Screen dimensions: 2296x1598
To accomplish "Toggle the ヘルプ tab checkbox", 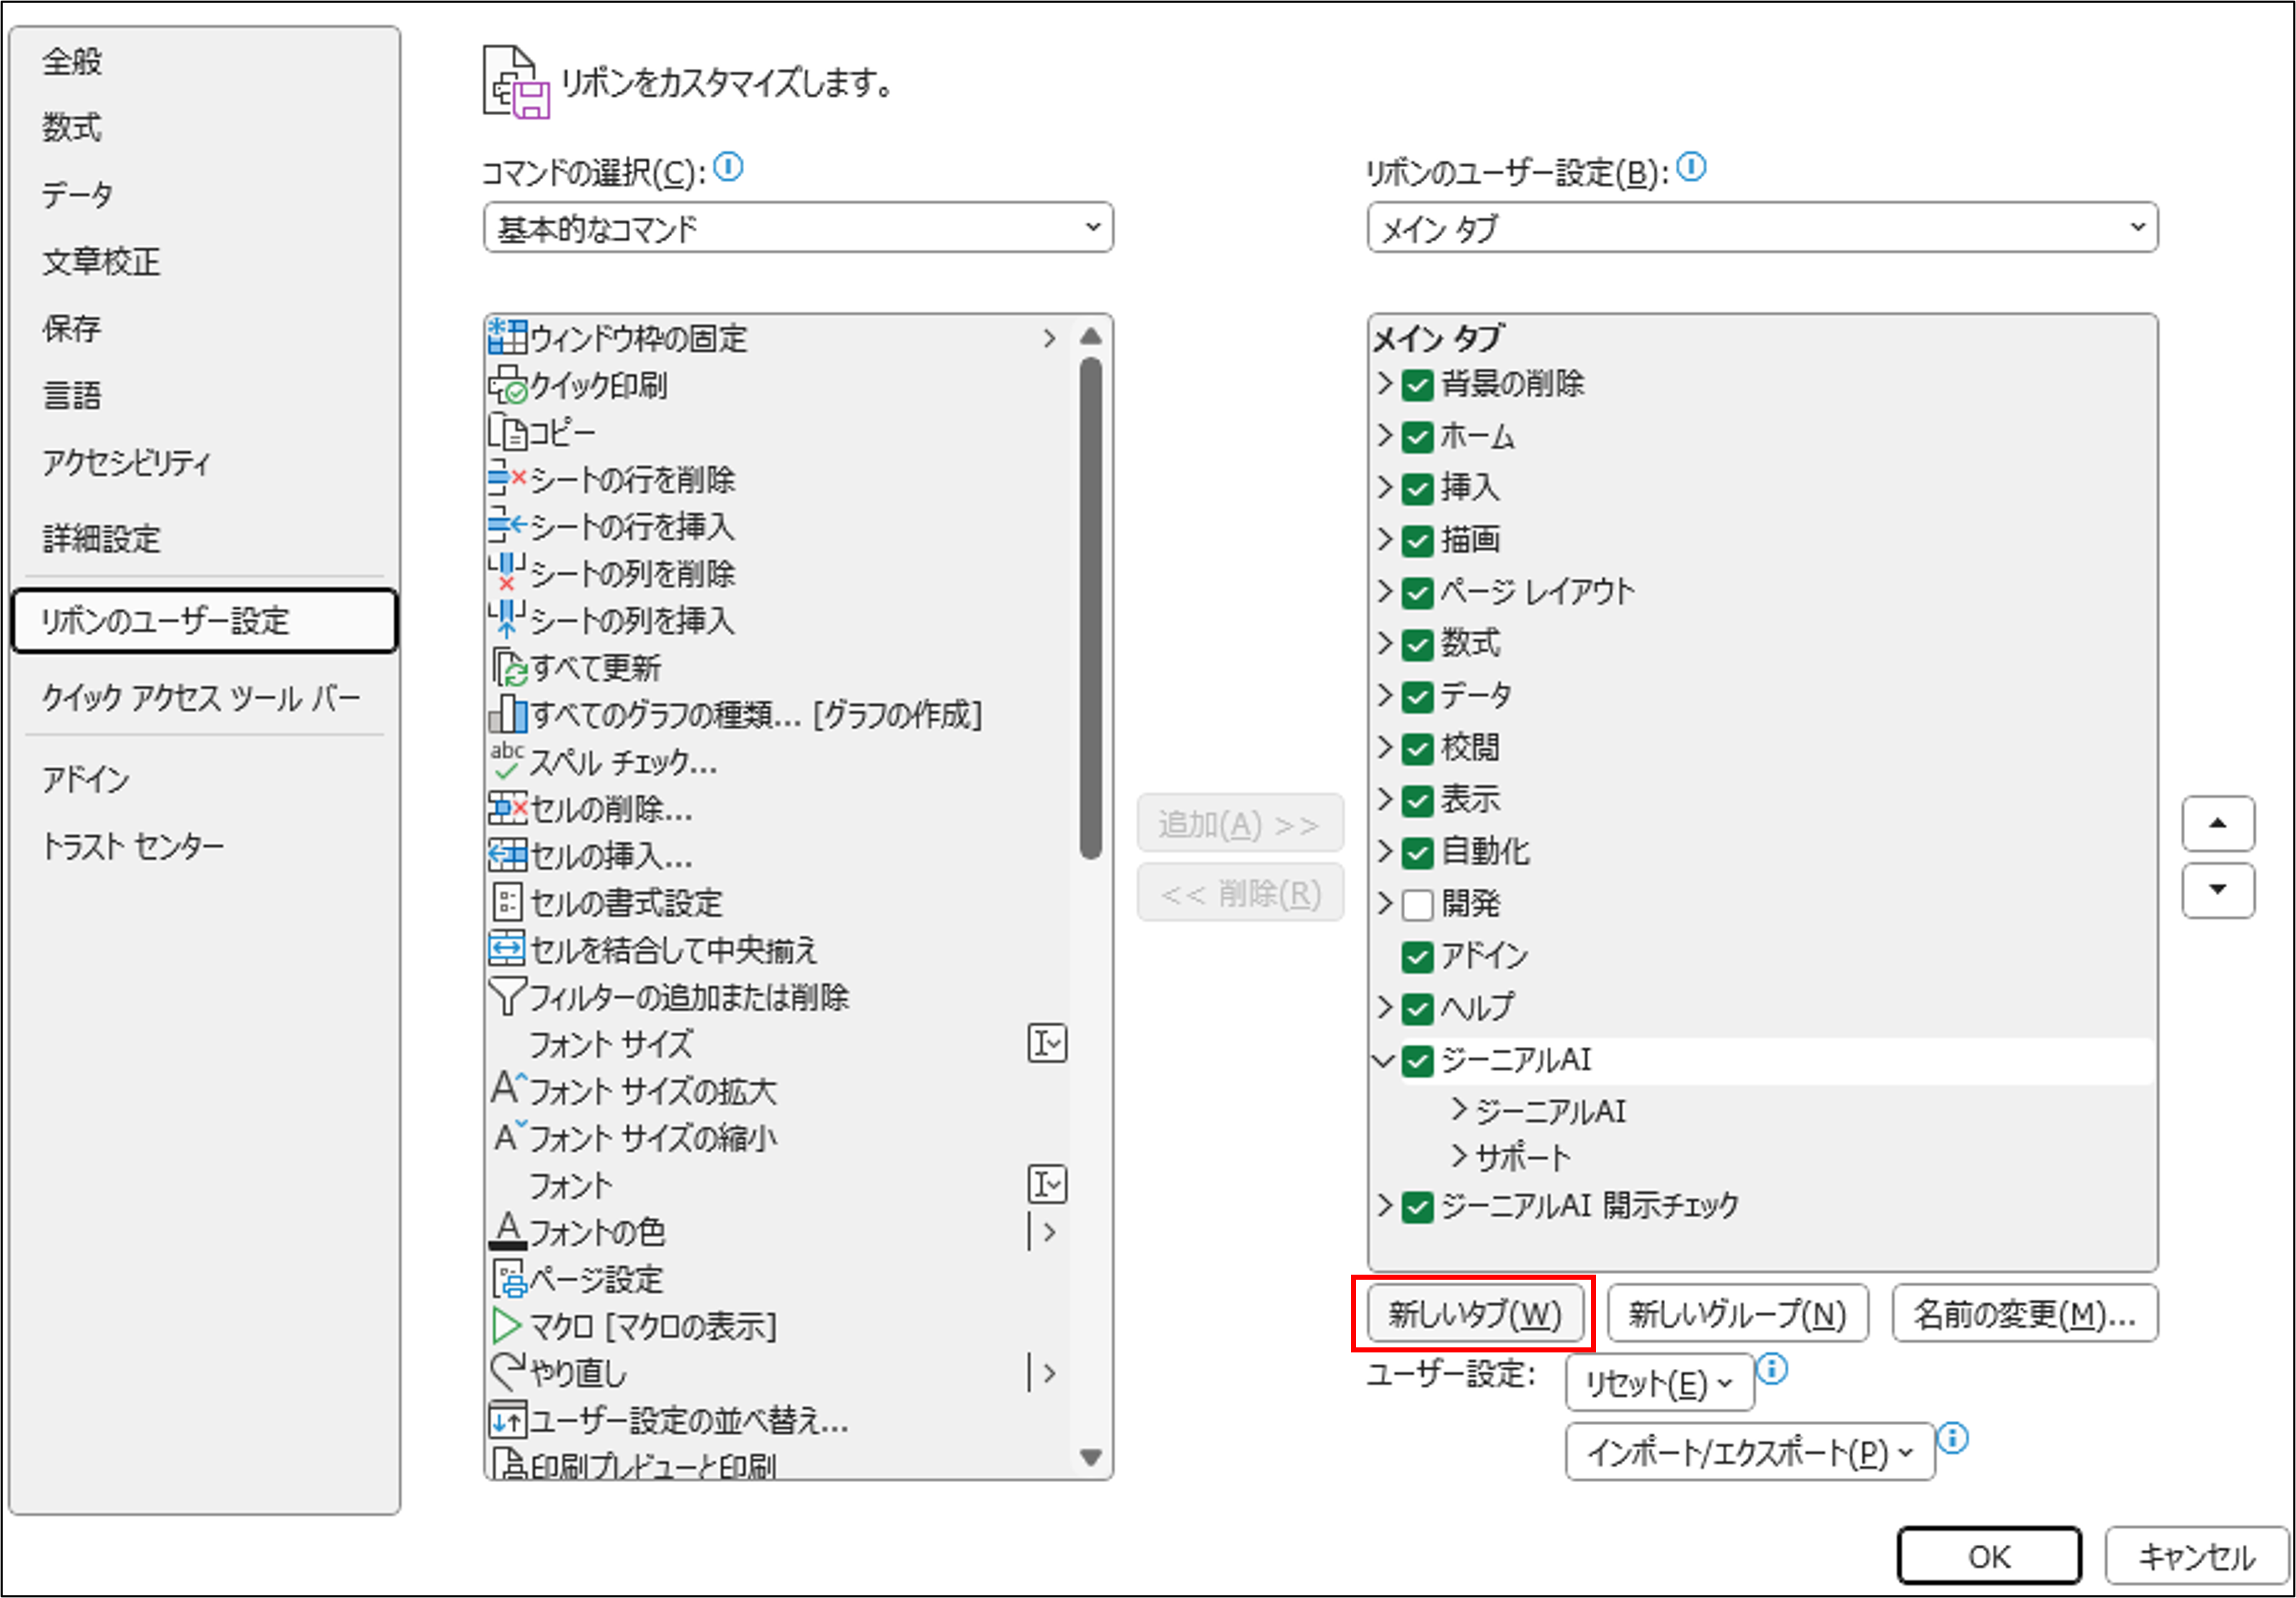I will [x=1417, y=1008].
